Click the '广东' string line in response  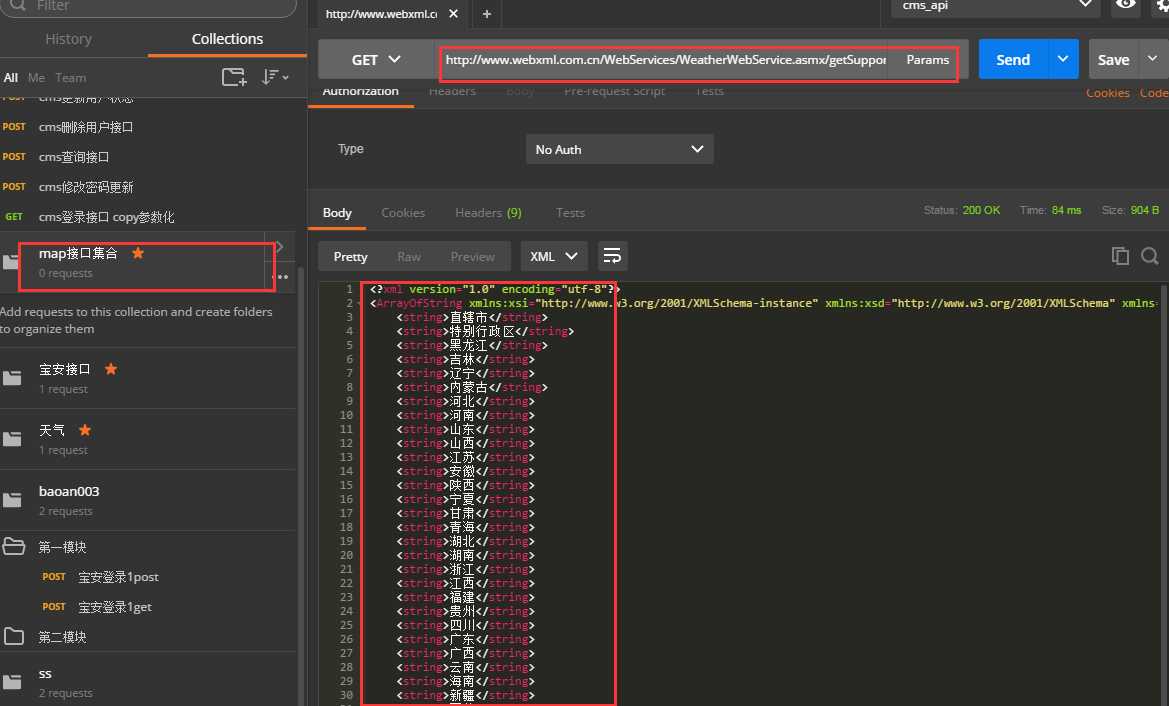pyautogui.click(x=465, y=639)
